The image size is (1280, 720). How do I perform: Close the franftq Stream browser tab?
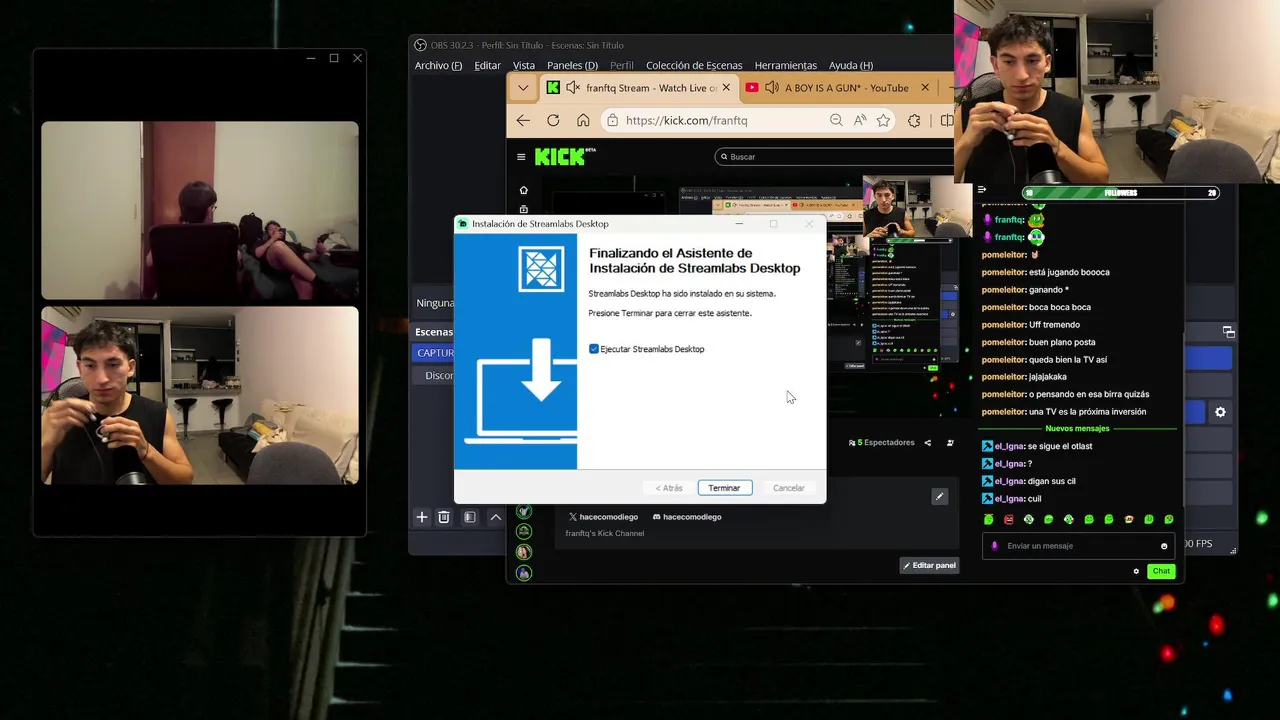tap(726, 88)
